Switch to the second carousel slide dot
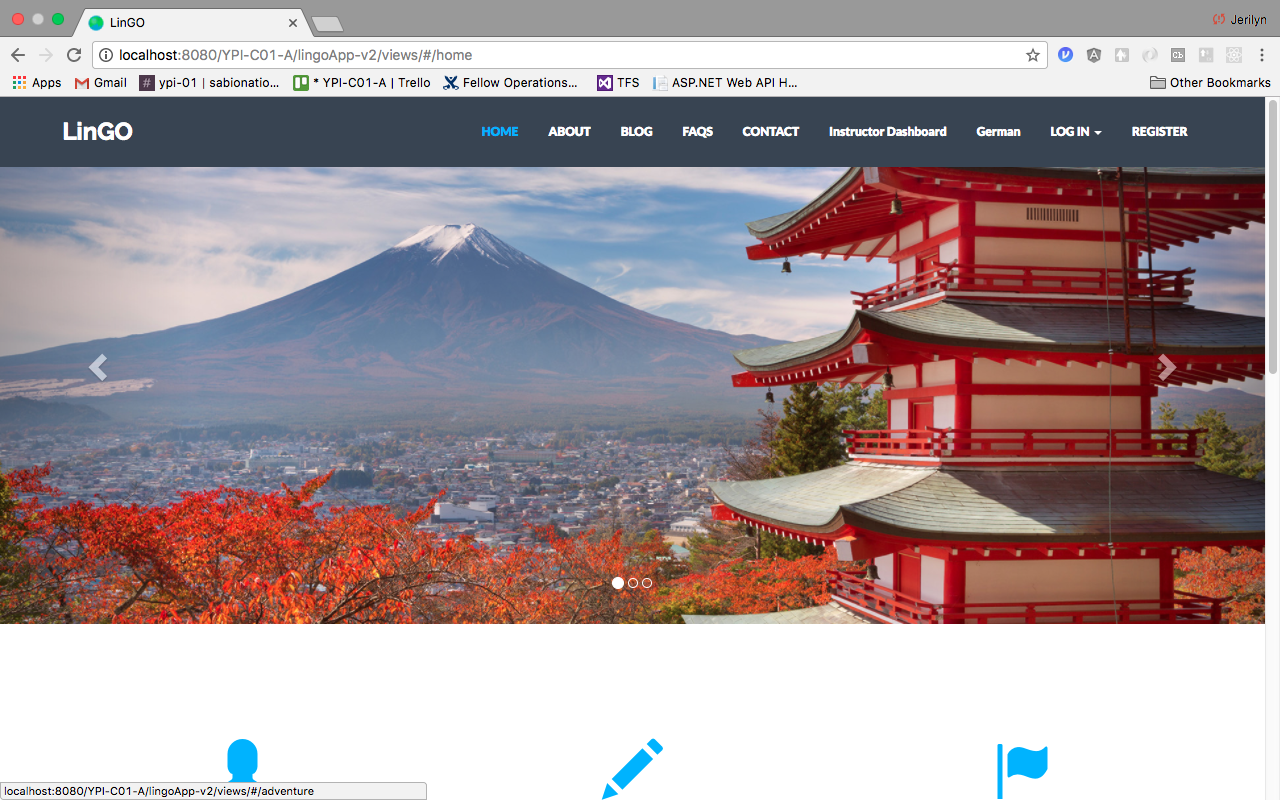The width and height of the screenshot is (1280, 800). [x=633, y=583]
